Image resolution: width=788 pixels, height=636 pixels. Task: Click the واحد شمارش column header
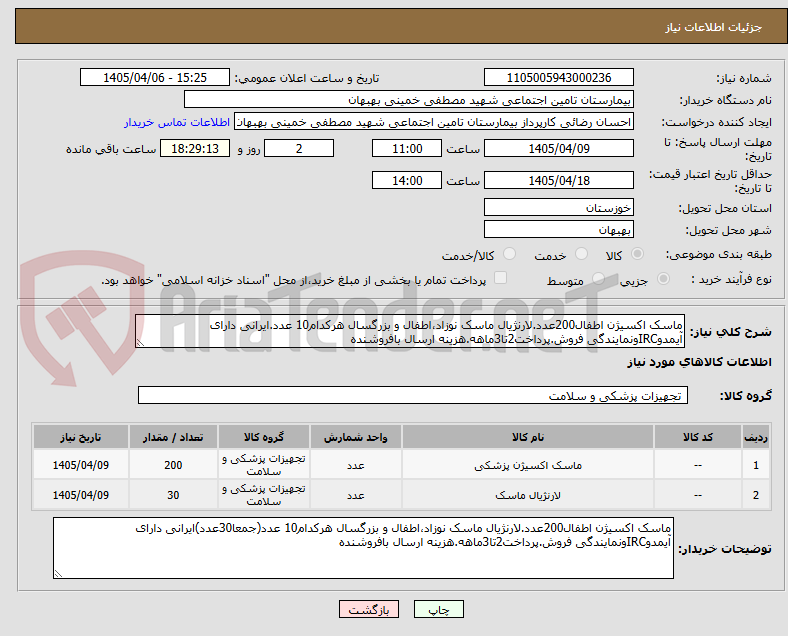356,437
